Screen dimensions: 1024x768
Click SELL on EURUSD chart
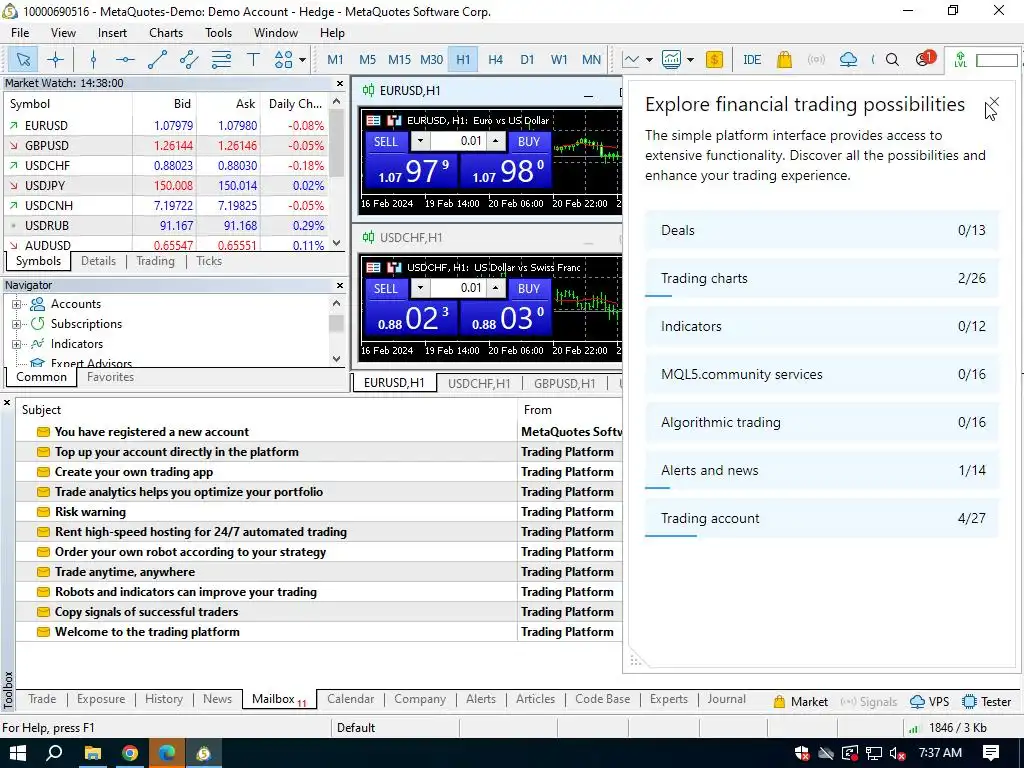[x=385, y=142]
